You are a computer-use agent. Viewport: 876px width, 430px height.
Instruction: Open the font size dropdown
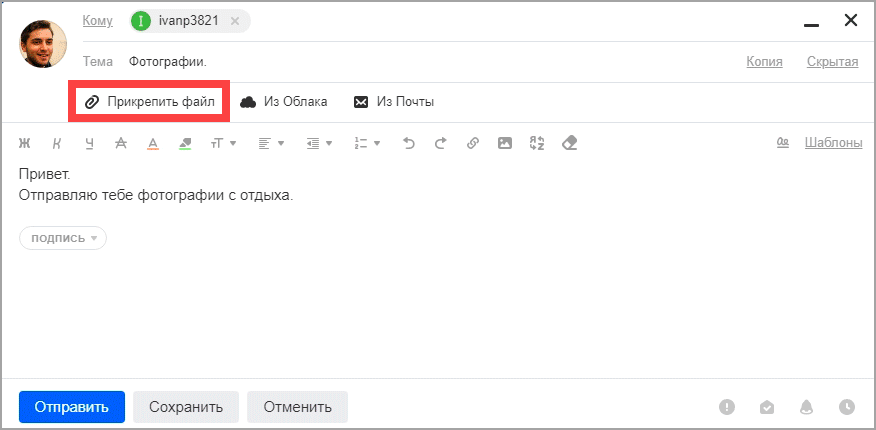click(222, 143)
